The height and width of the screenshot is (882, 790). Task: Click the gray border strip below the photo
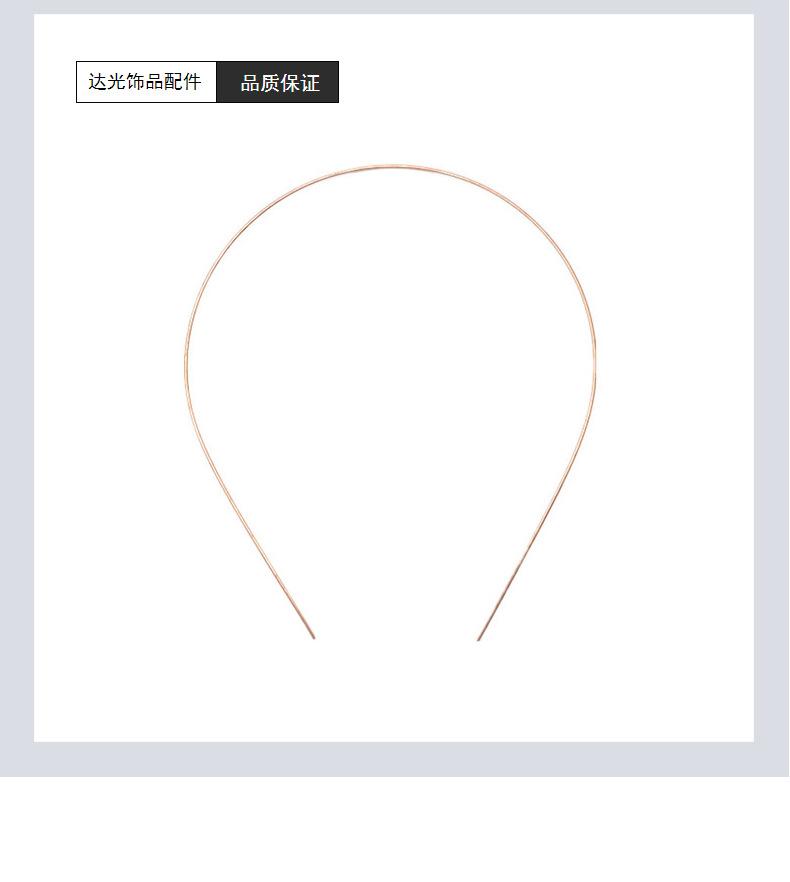(394, 759)
